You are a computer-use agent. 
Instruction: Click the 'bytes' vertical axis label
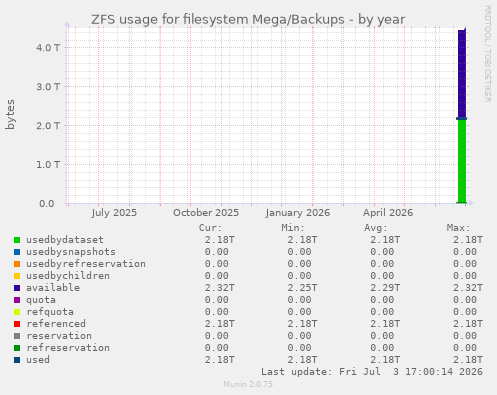point(10,114)
